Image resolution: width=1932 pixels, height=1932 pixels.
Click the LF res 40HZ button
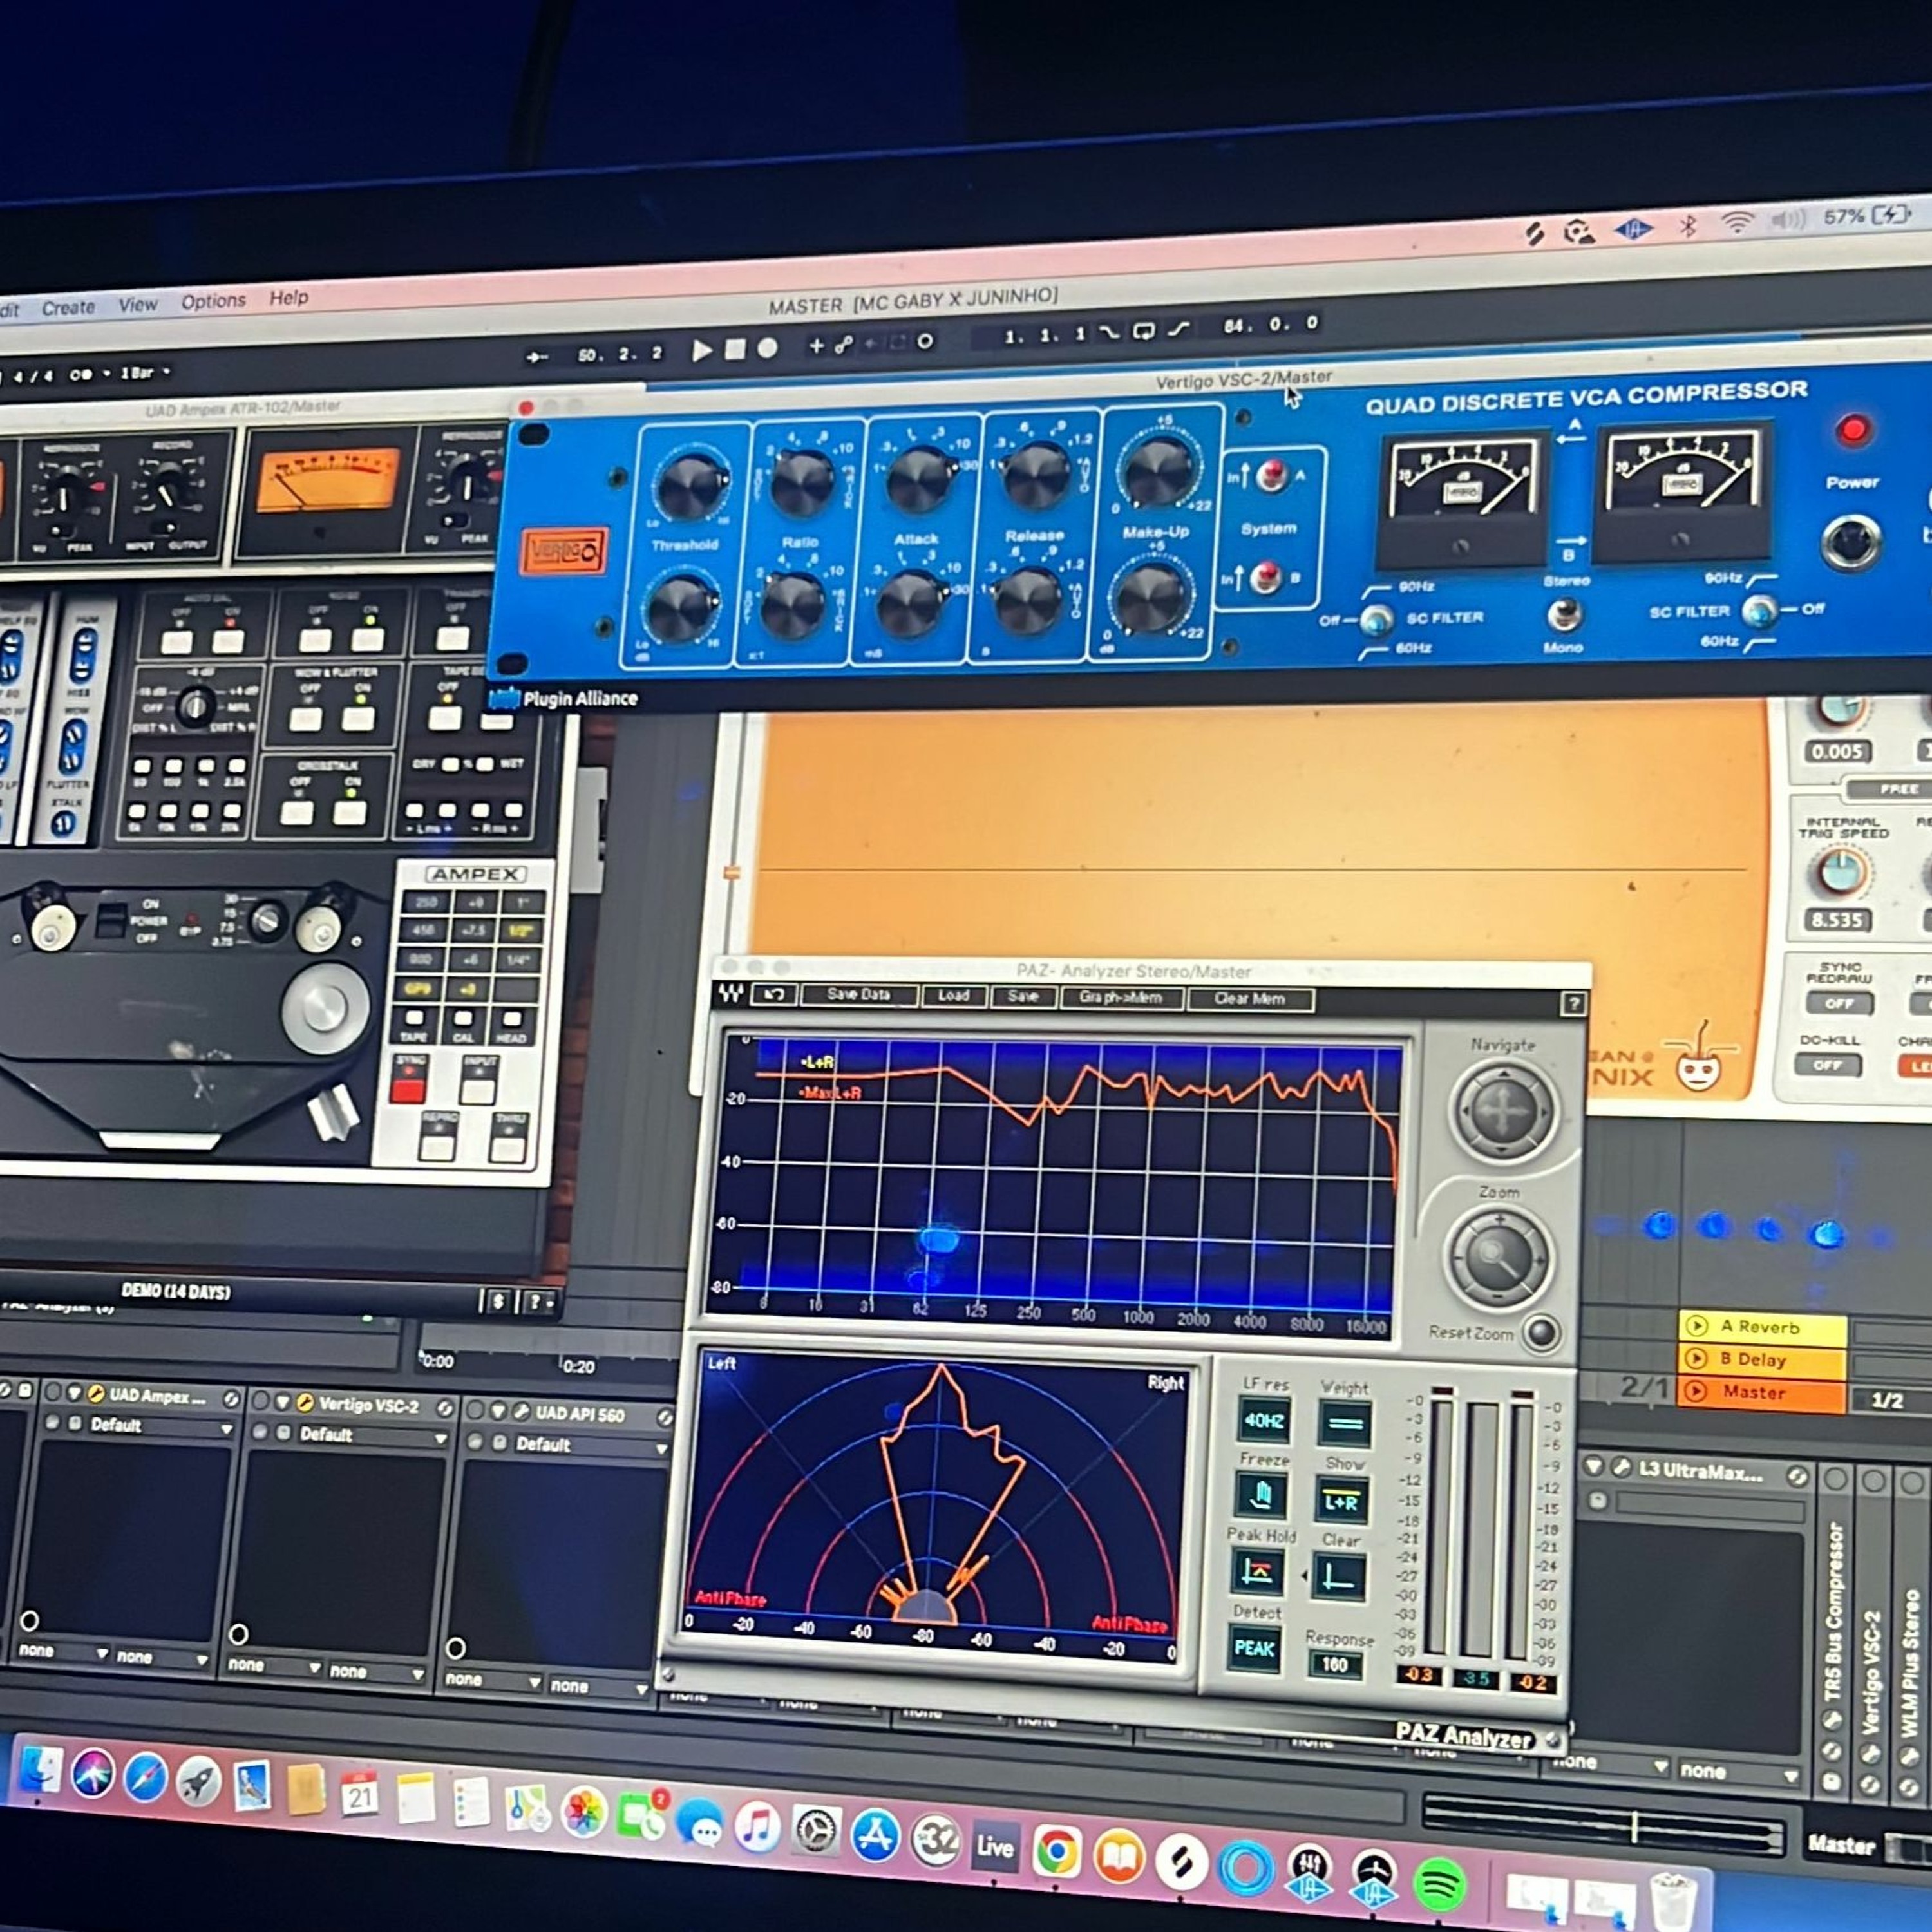pyautogui.click(x=1264, y=1421)
